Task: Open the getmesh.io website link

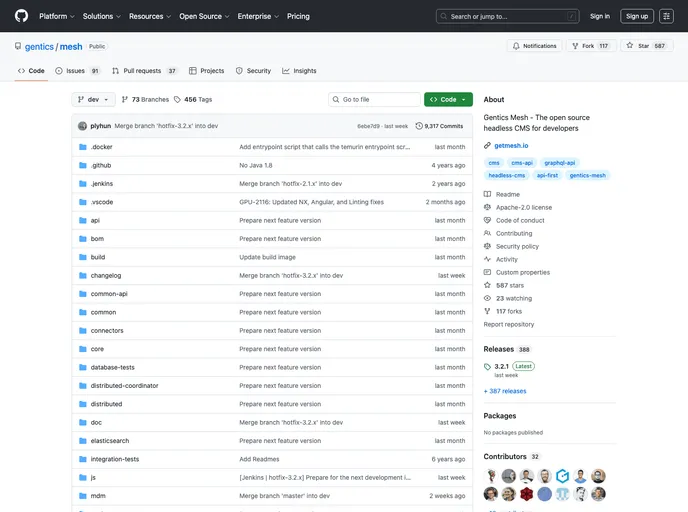Action: (515, 145)
